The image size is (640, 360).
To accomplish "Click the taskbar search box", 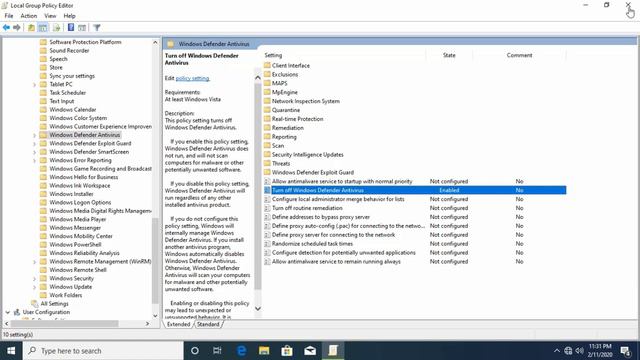I will click(103, 351).
